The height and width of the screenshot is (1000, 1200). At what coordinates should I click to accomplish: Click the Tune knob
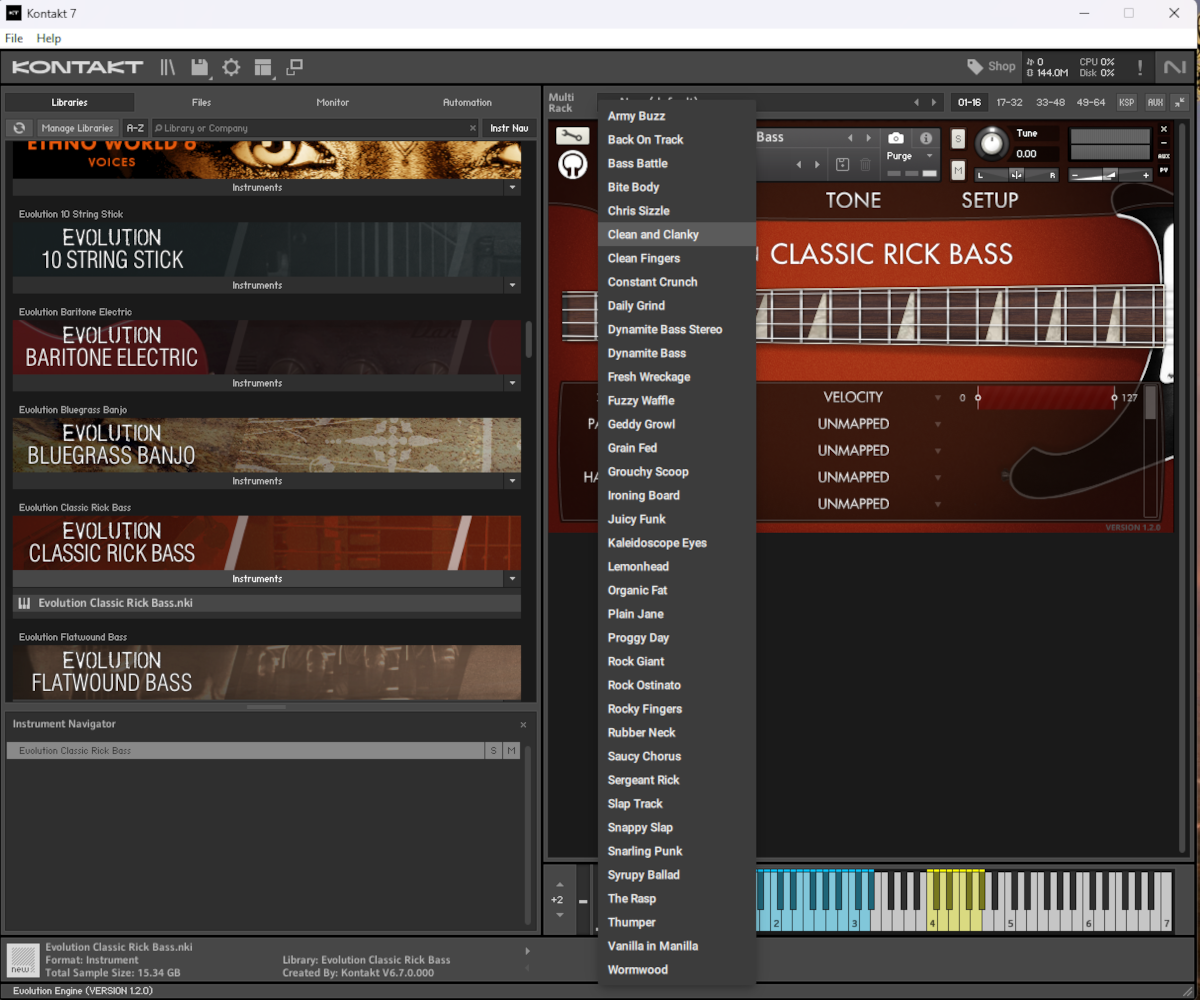(991, 143)
